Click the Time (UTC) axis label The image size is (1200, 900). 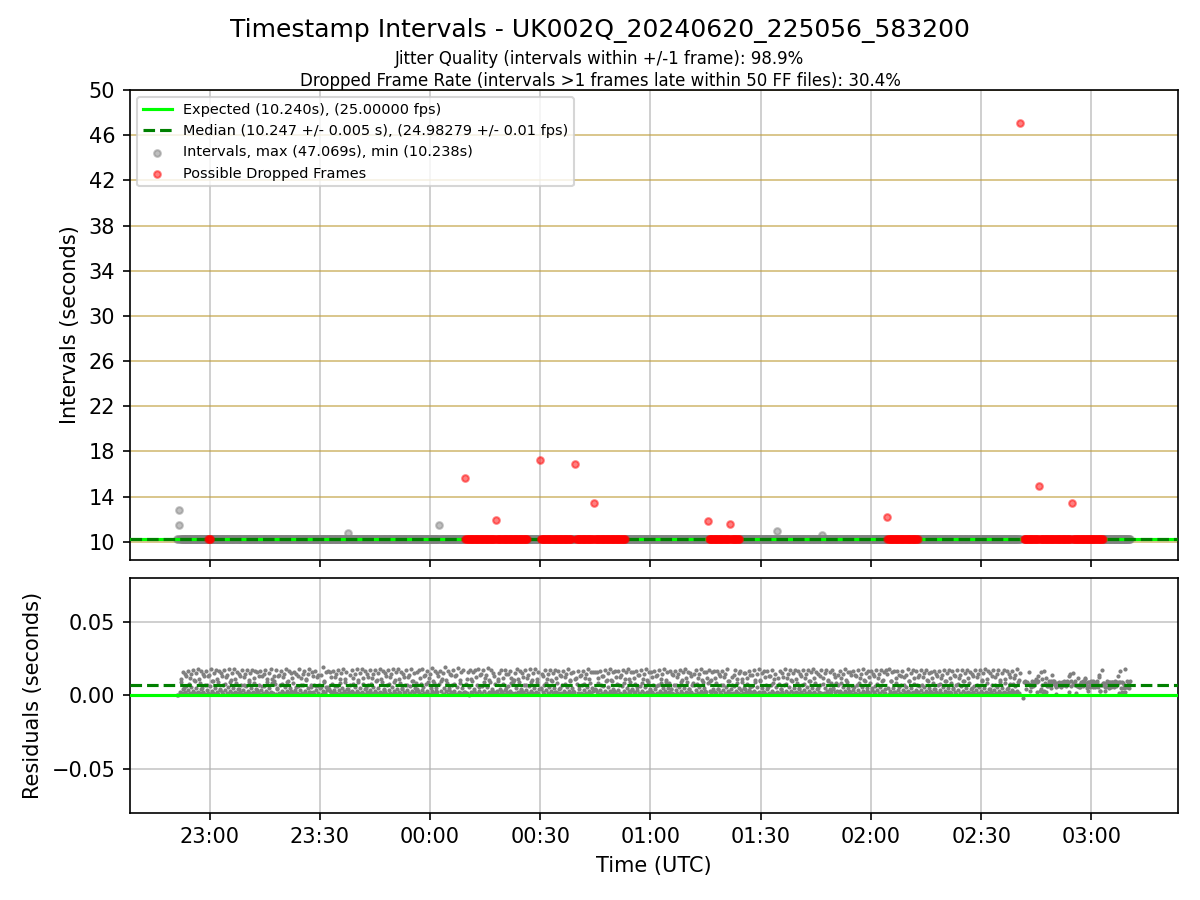click(653, 865)
